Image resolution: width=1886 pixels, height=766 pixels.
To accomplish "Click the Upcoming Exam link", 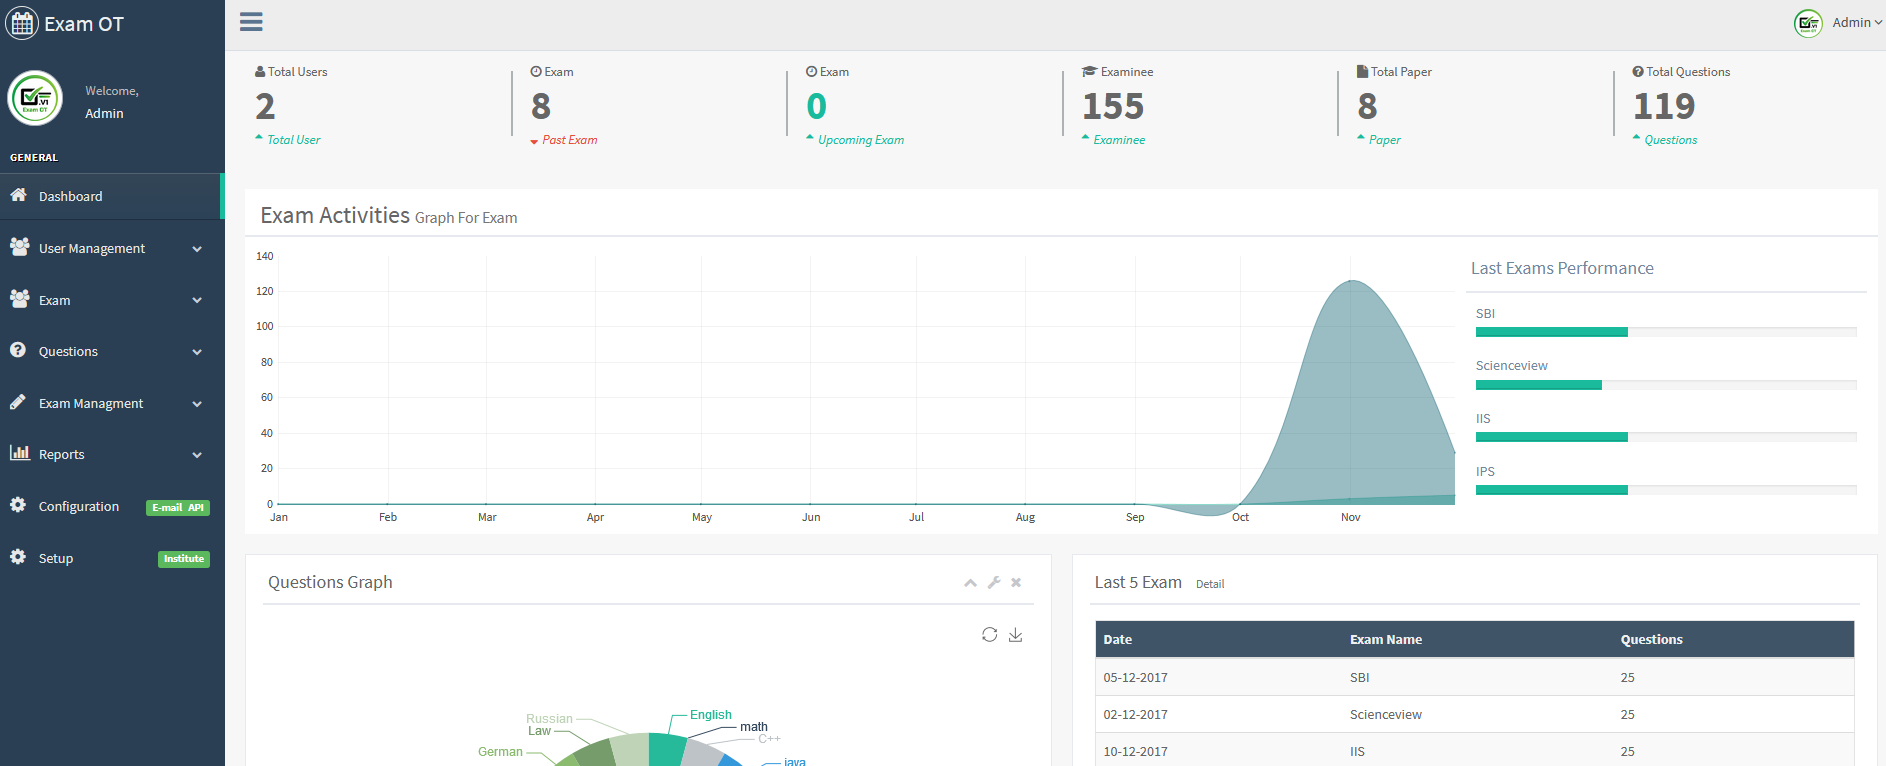I will 861,140.
